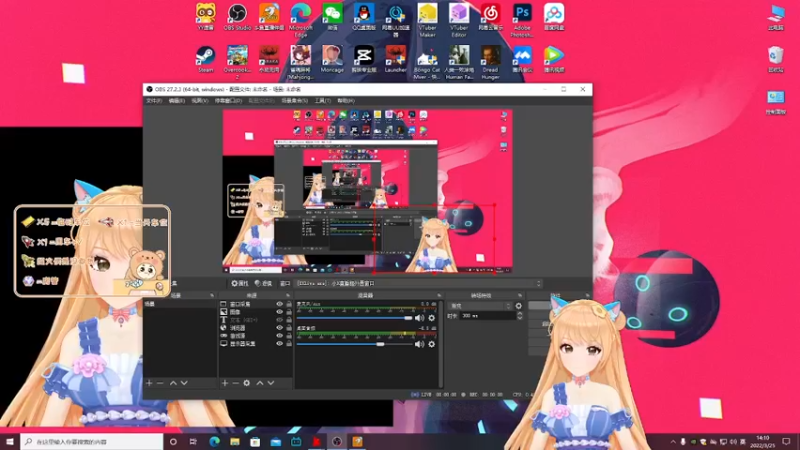Click the 桌面音频 volume slider
800x450 pixels.
(355, 344)
